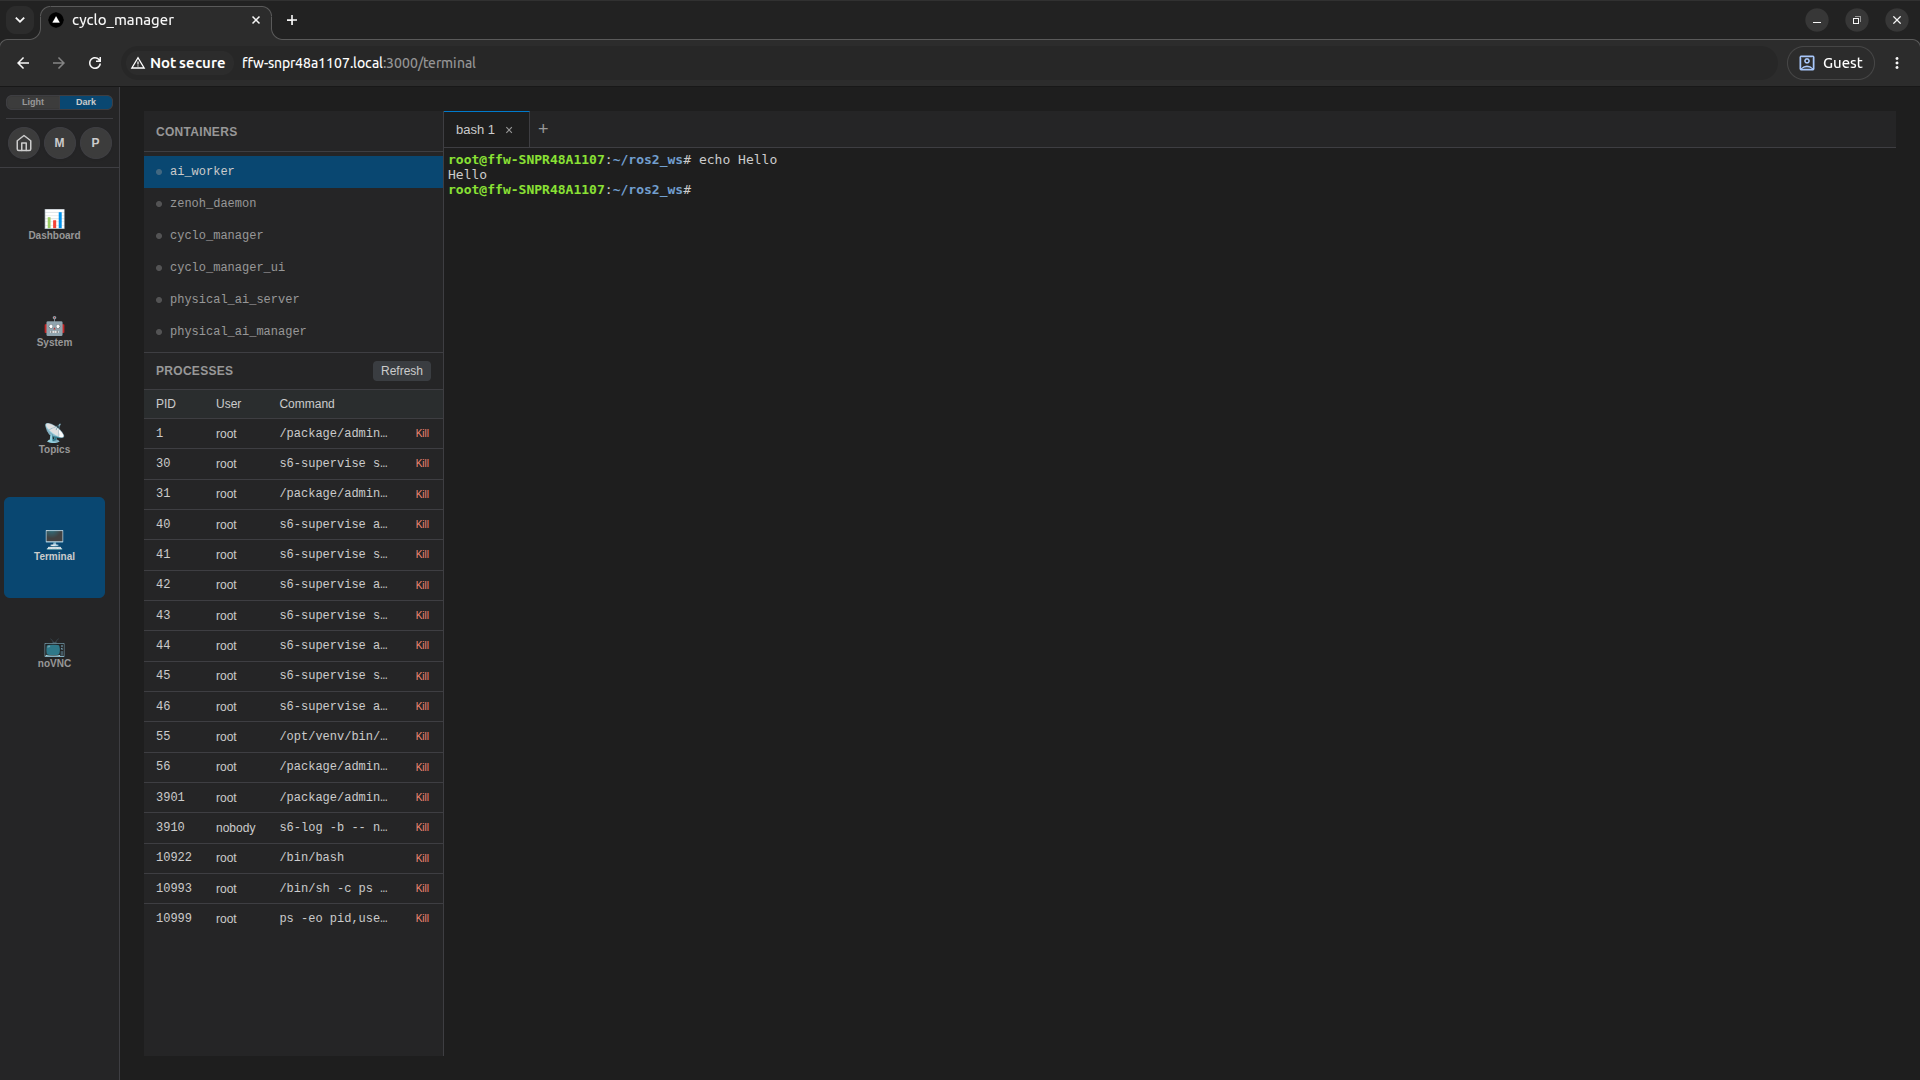
Task: Click the nobody user cell
Action: point(236,828)
